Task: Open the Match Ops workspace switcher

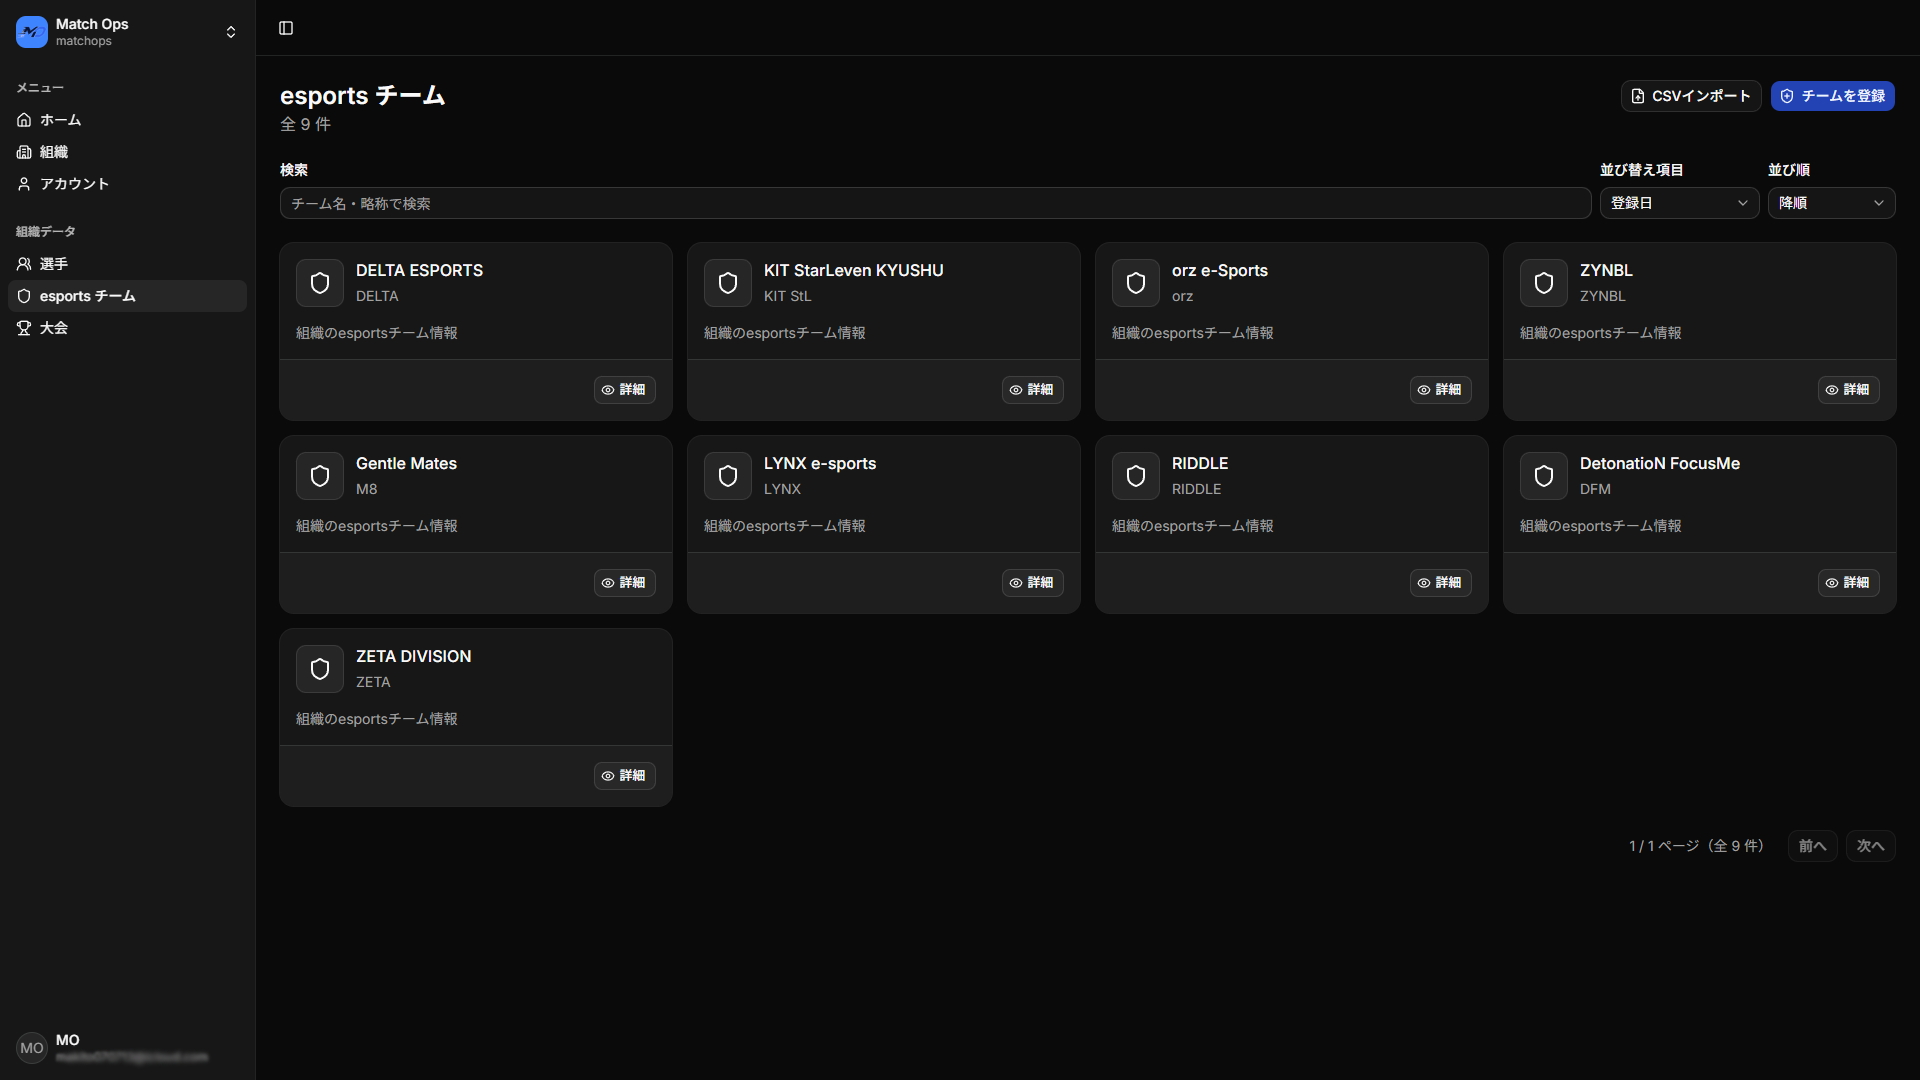Action: coord(127,32)
